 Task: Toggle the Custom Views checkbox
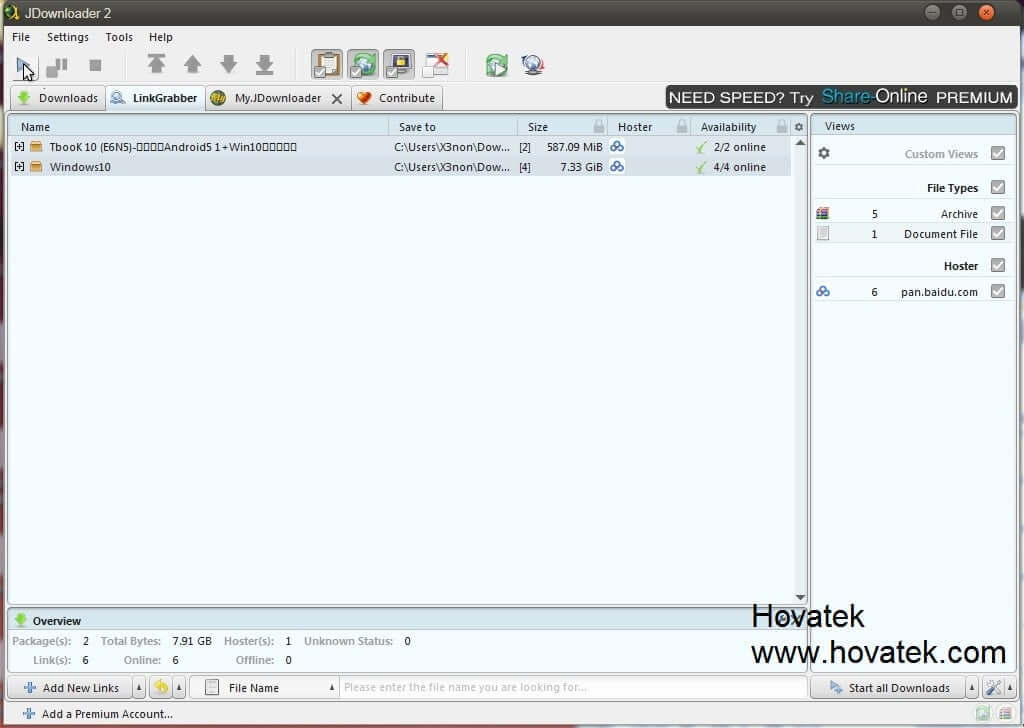coord(997,152)
